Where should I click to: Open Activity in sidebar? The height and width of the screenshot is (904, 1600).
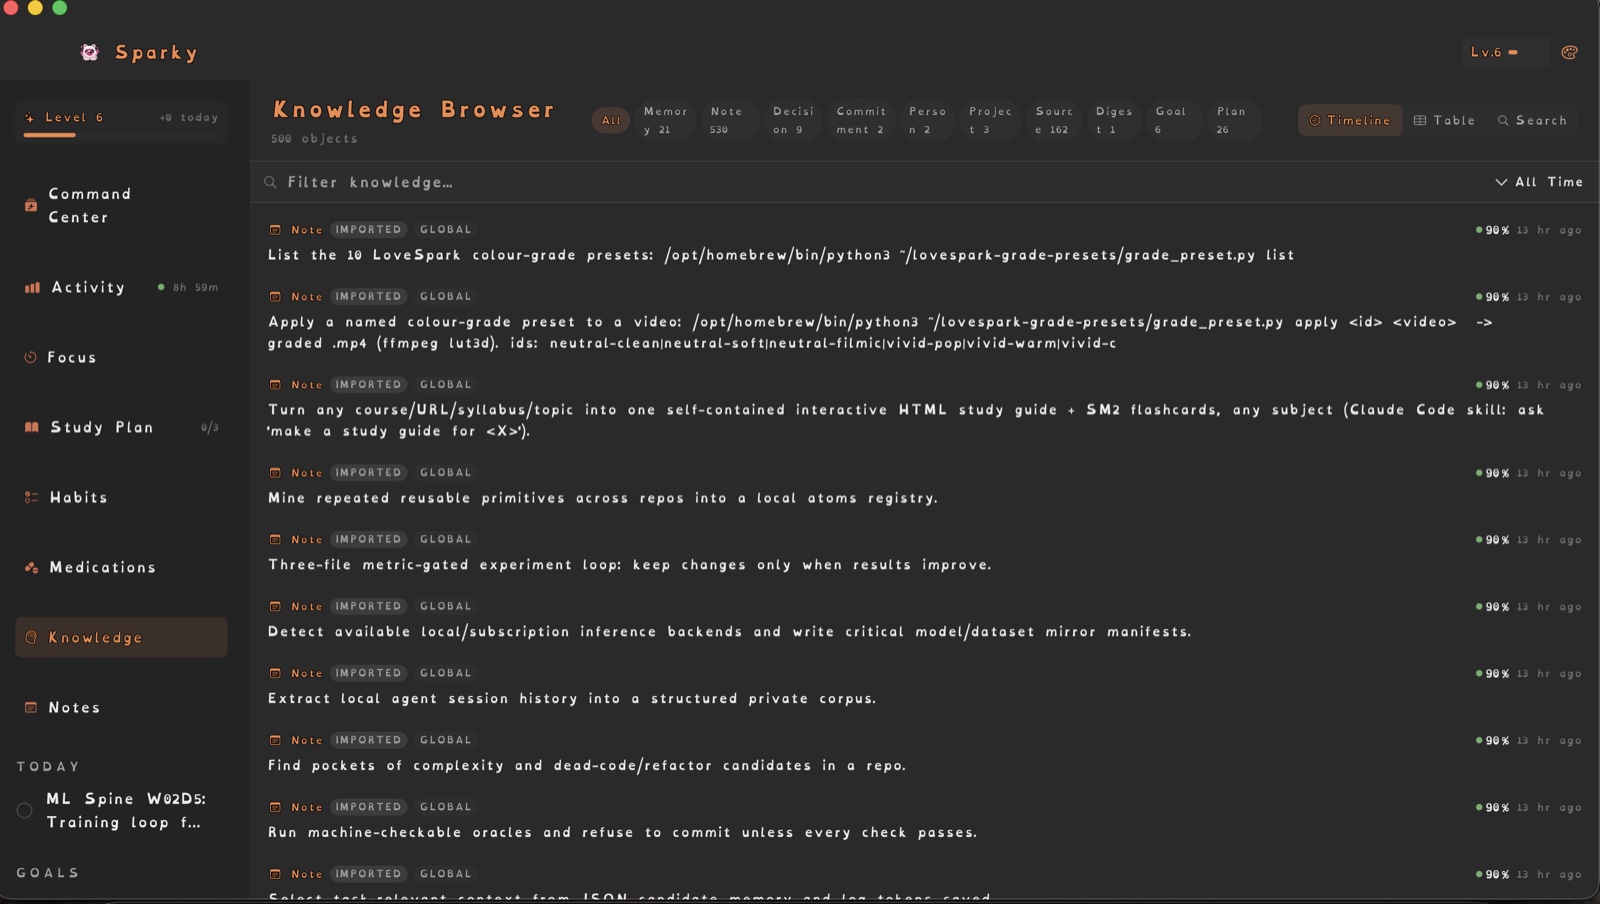click(x=121, y=287)
